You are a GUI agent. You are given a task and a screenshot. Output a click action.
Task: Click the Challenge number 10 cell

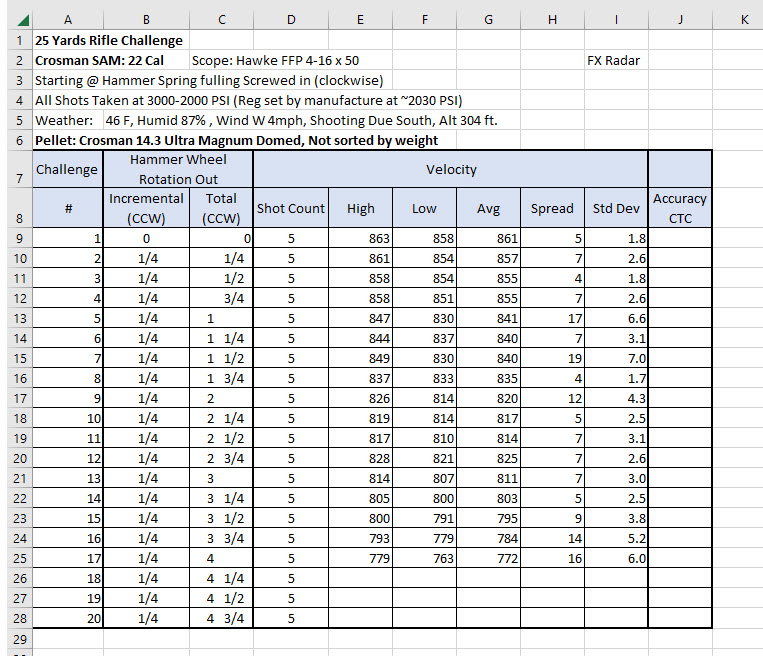pyautogui.click(x=68, y=418)
